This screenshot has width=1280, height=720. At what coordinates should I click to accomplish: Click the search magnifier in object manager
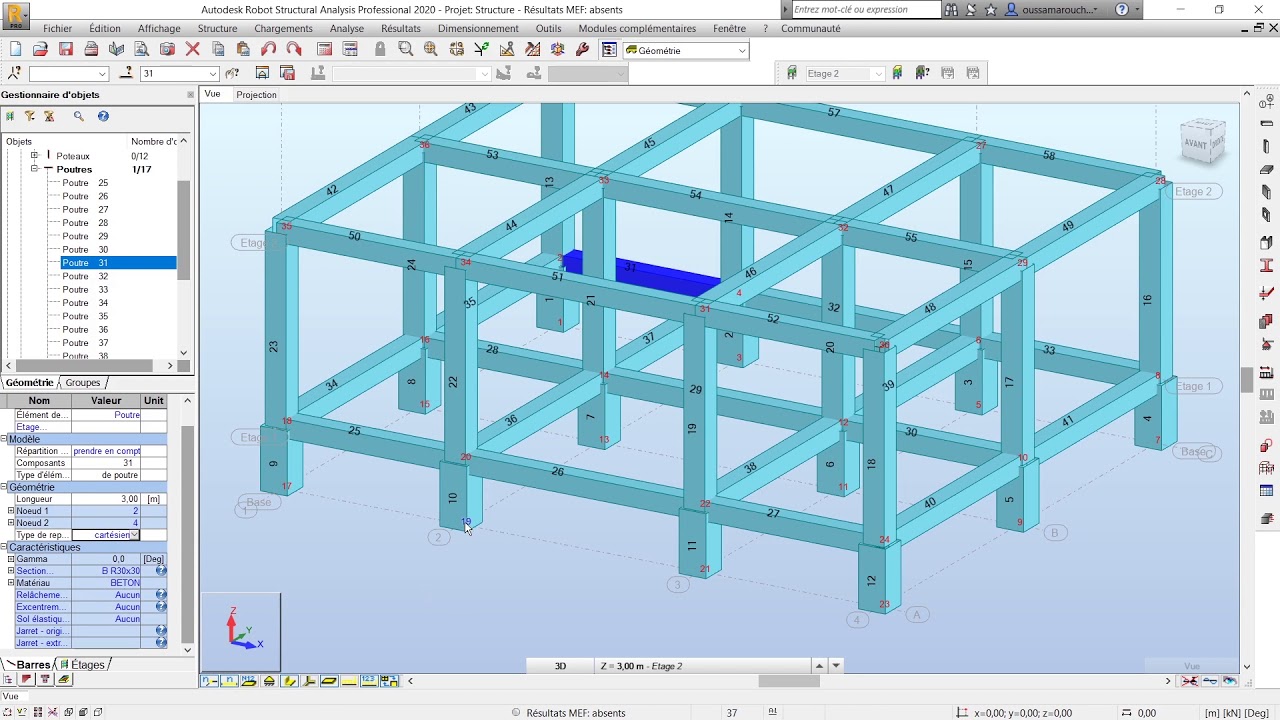(79, 117)
